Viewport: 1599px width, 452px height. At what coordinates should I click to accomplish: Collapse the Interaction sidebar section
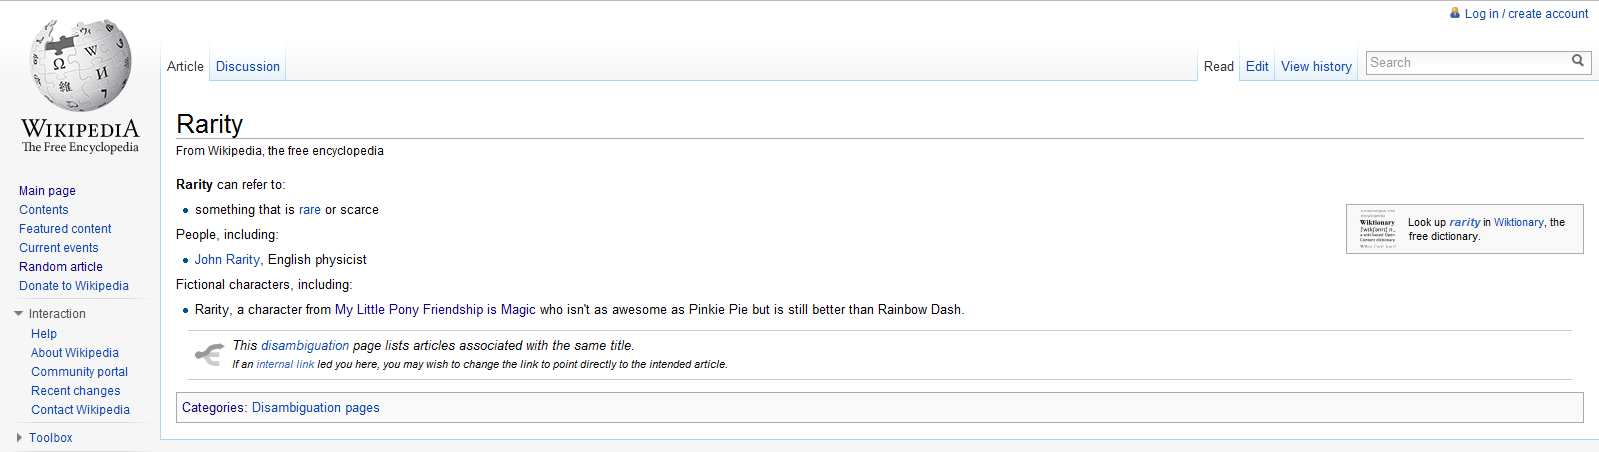point(19,314)
